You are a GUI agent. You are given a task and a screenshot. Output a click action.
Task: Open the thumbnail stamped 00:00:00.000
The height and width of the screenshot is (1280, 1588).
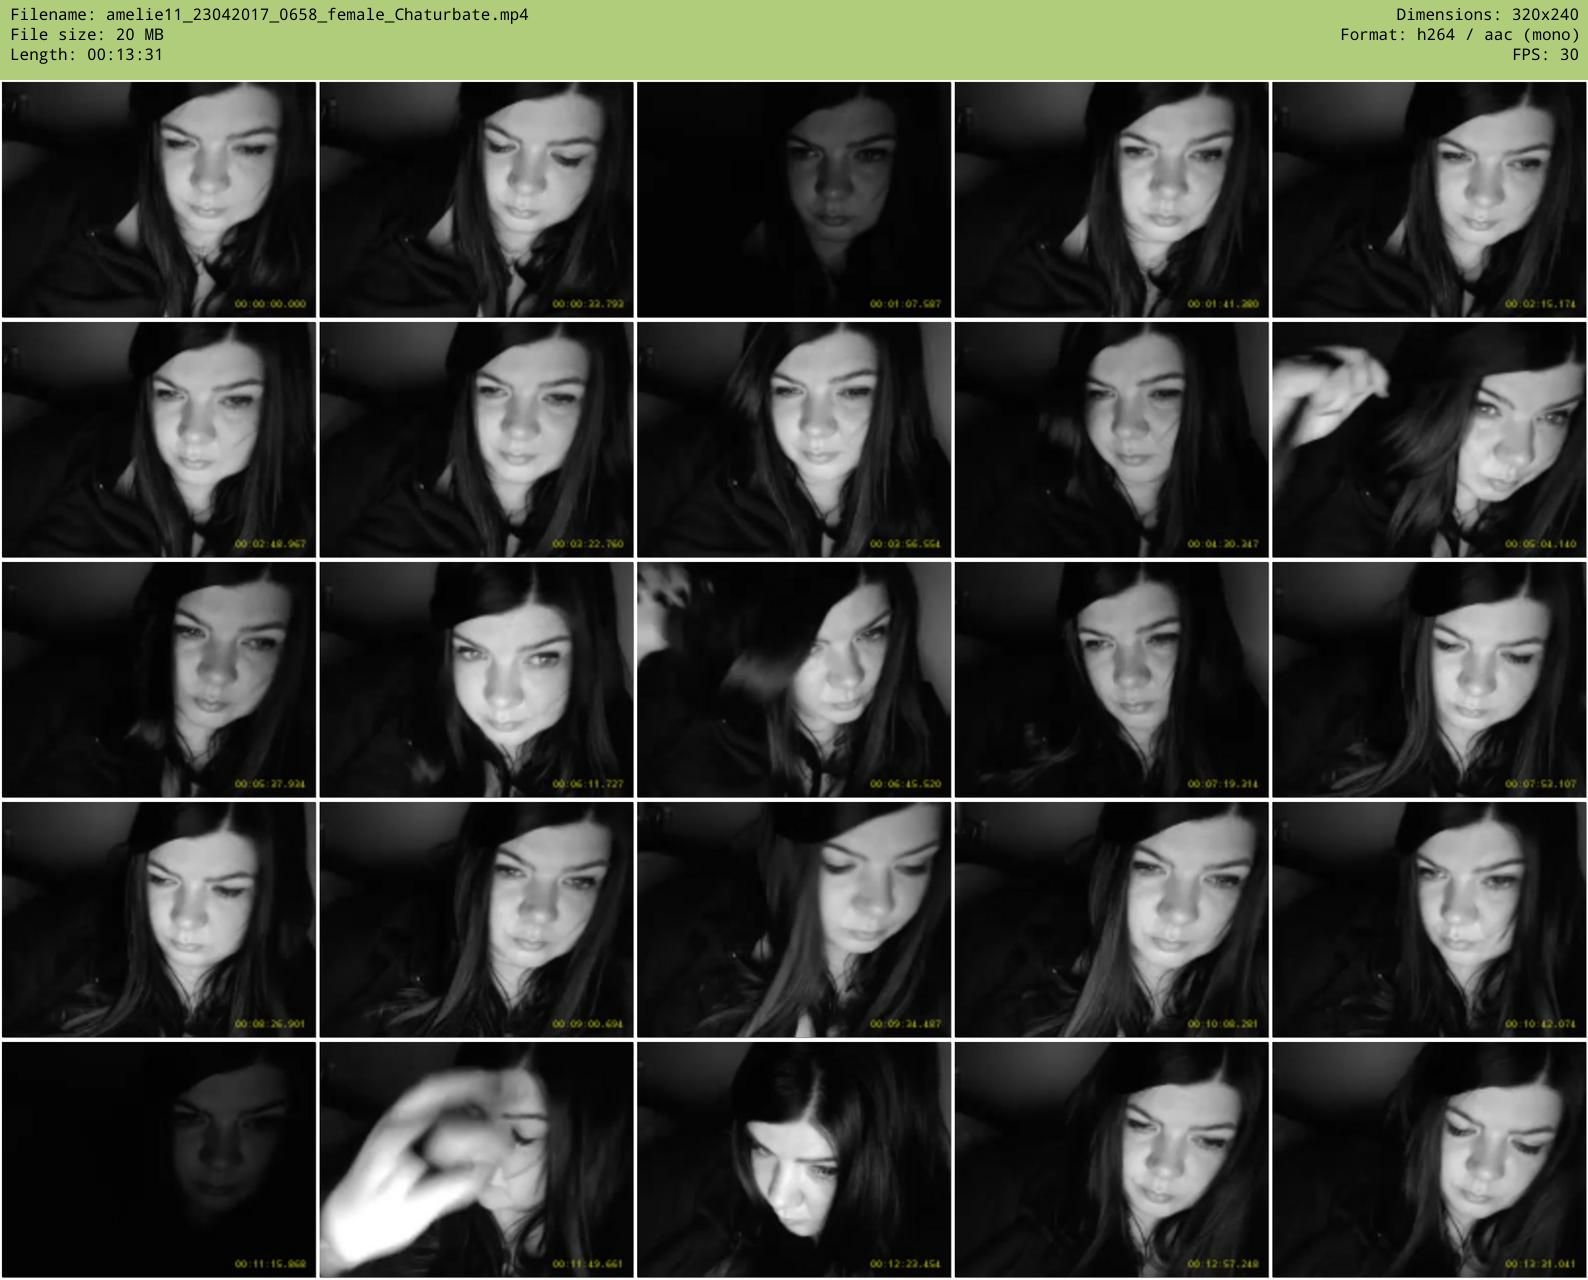pos(159,200)
